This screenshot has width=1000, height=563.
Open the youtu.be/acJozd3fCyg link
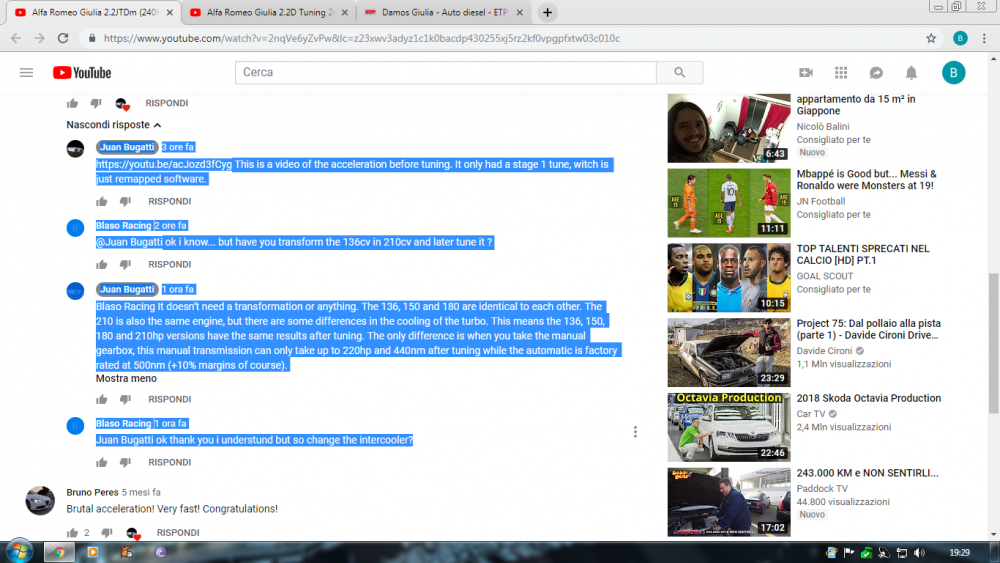coord(164,165)
